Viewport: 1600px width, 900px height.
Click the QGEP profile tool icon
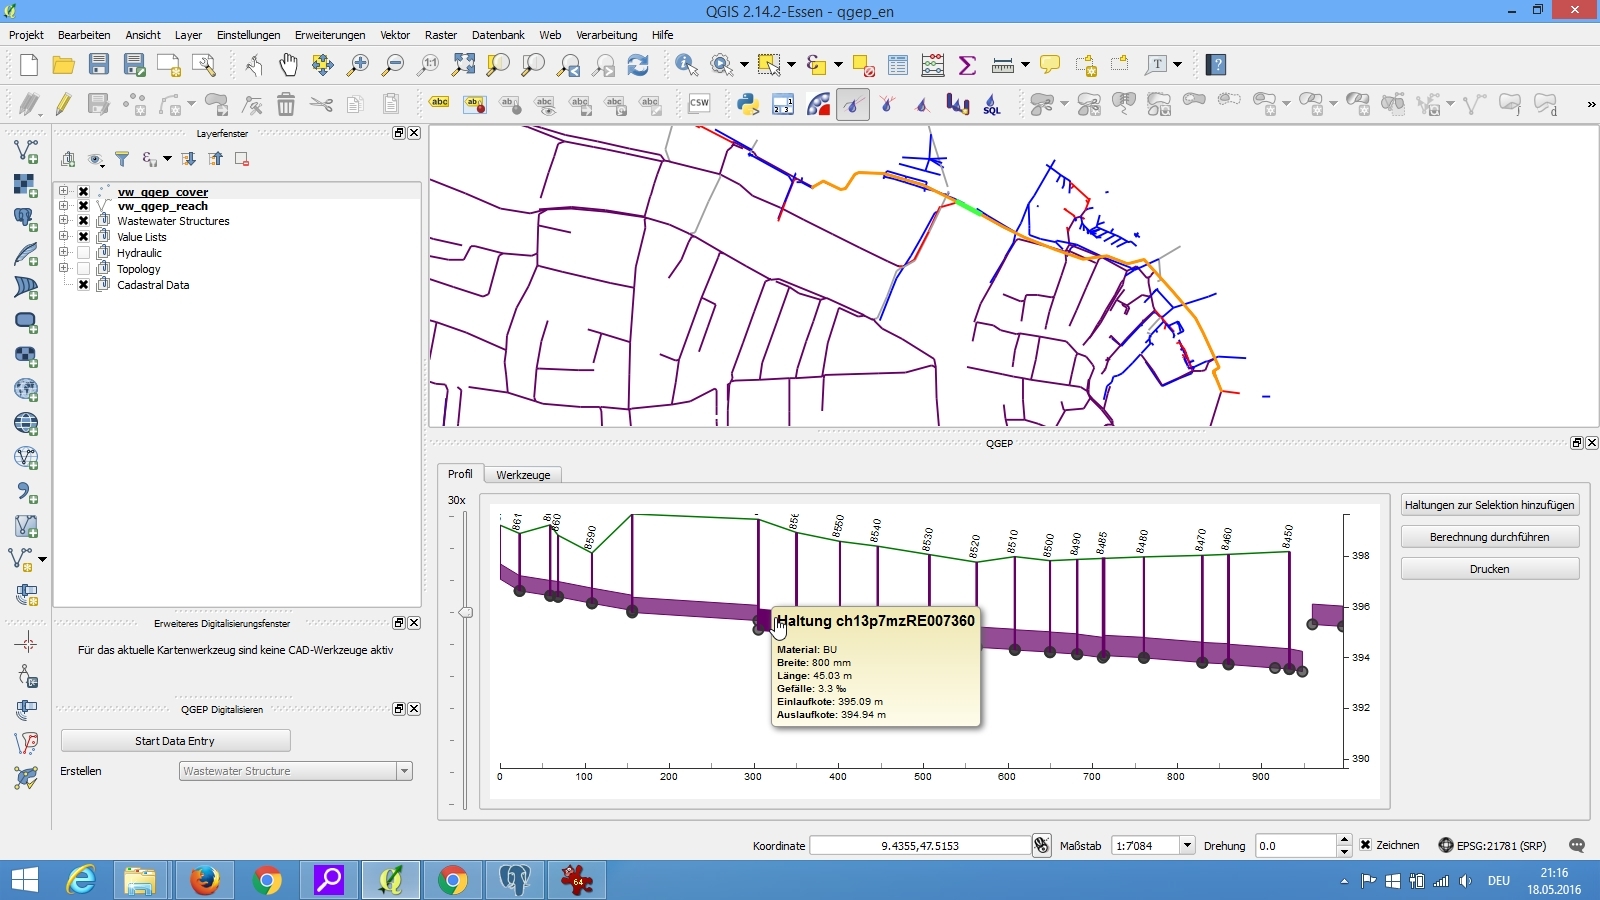[x=853, y=104]
